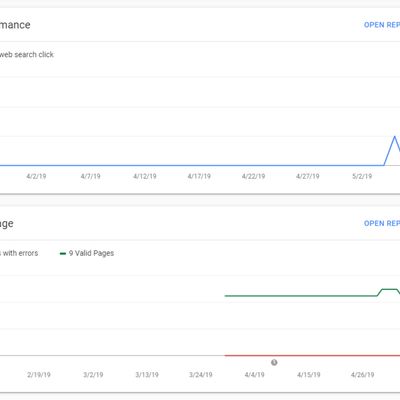Click the blue clicks peak near 5/2/19
This screenshot has height=400, width=400.
tap(395, 137)
